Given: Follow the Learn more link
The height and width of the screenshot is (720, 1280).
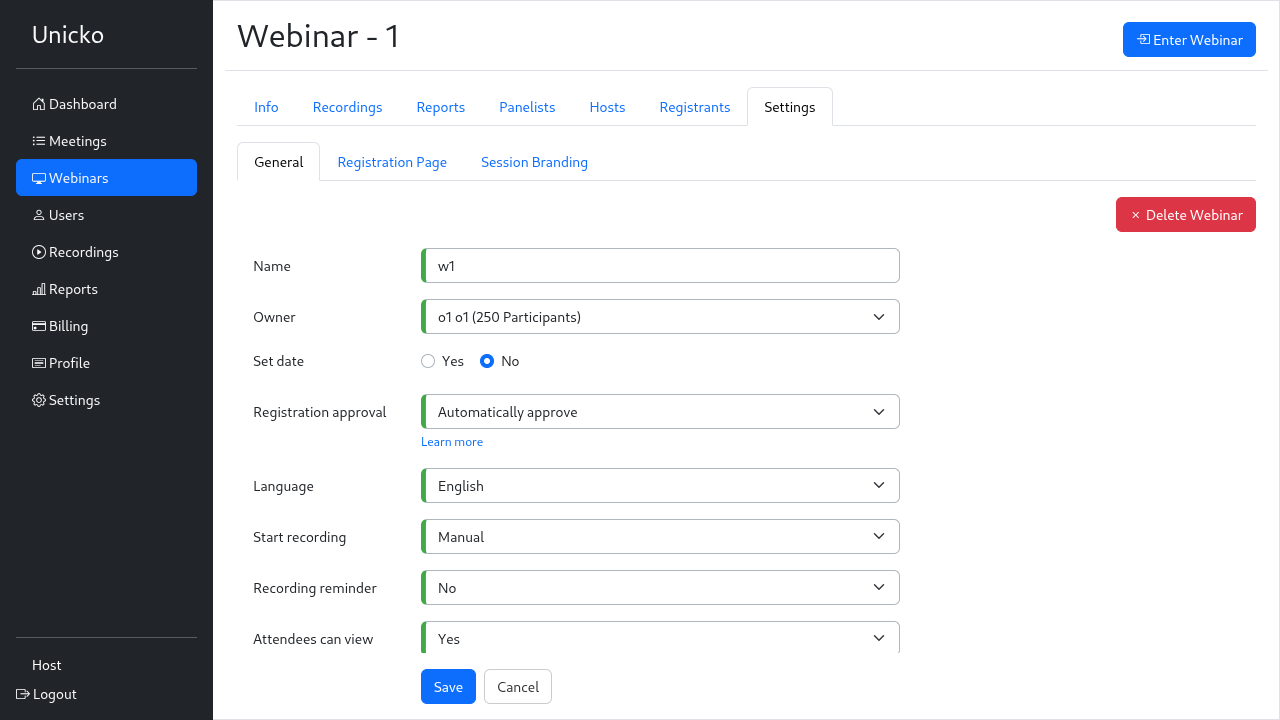Looking at the screenshot, I should [x=452, y=442].
